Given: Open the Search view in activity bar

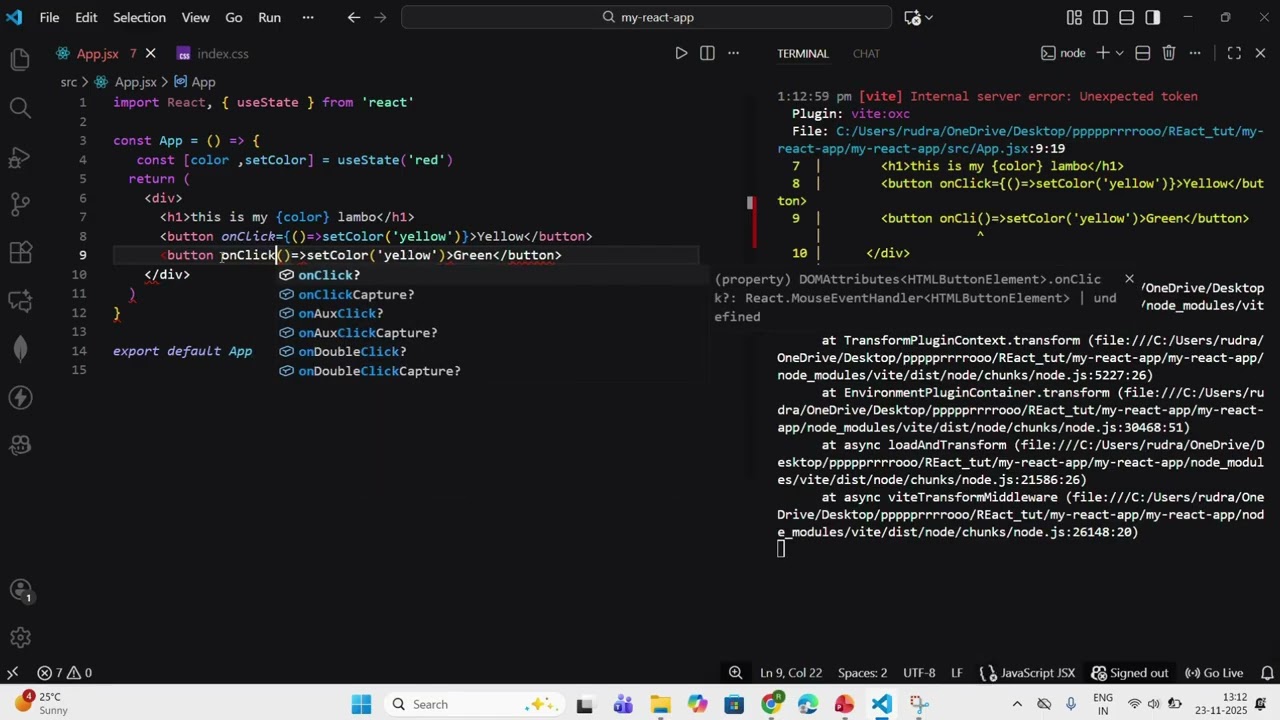Looking at the screenshot, I should tap(20, 107).
